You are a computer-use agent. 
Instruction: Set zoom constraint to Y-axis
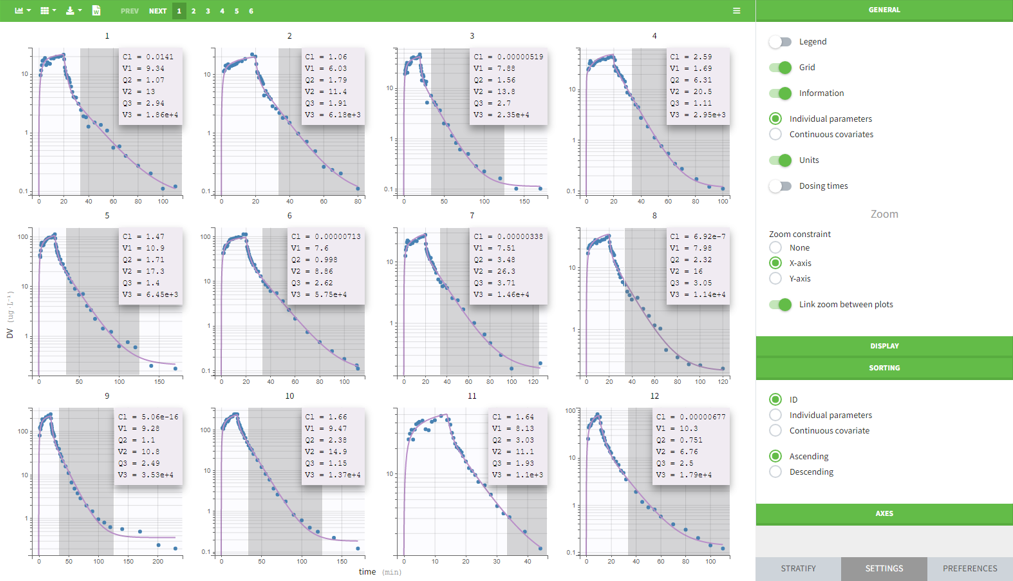click(776, 279)
